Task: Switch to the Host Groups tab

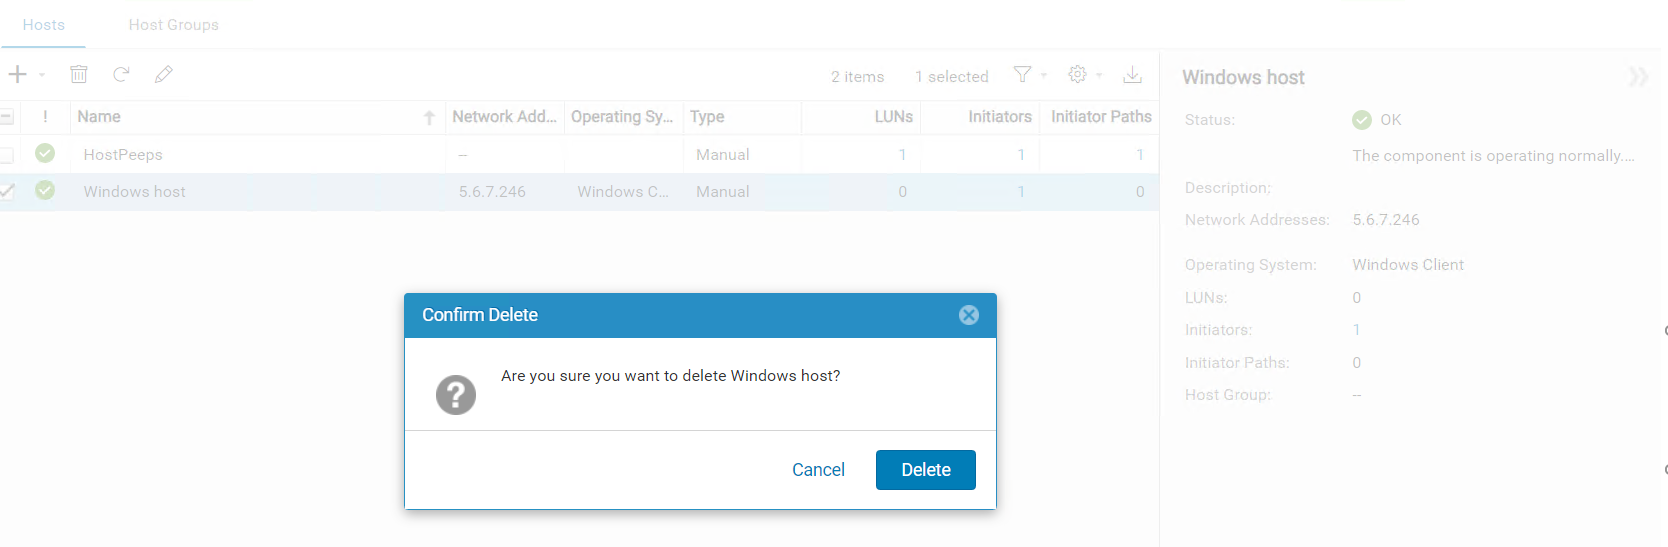Action: pyautogui.click(x=173, y=25)
